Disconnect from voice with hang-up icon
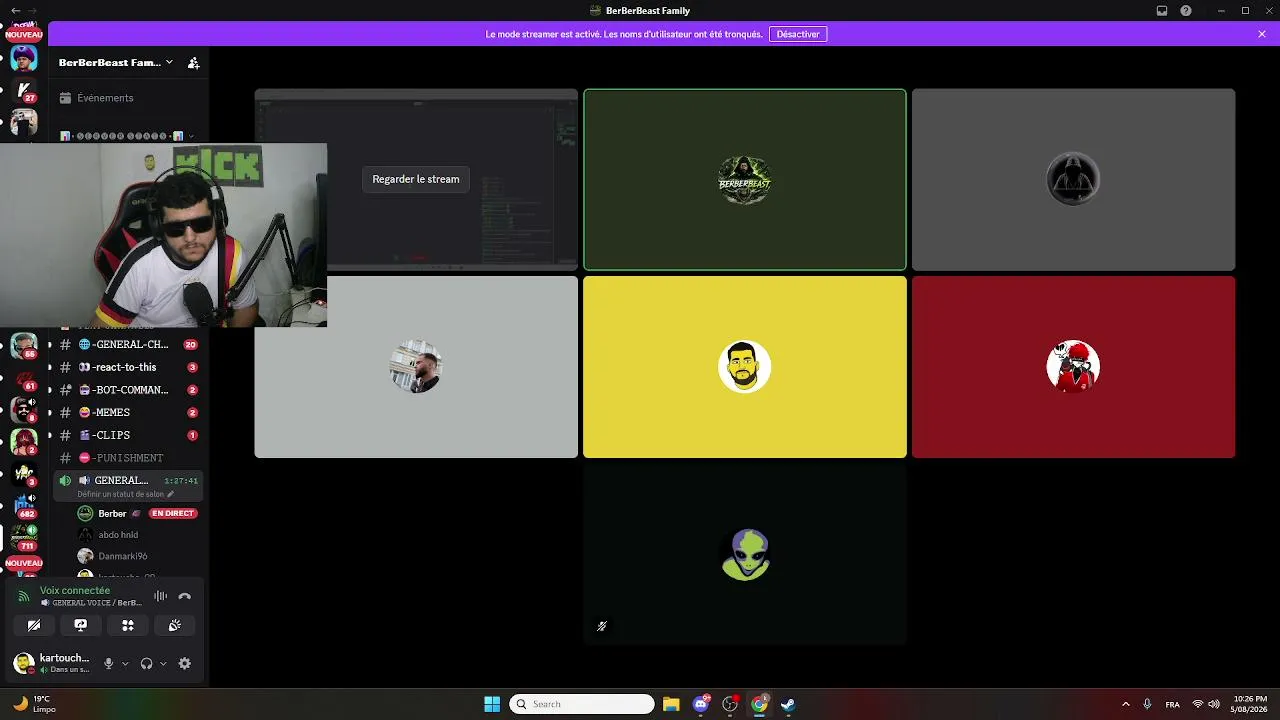 coord(184,596)
